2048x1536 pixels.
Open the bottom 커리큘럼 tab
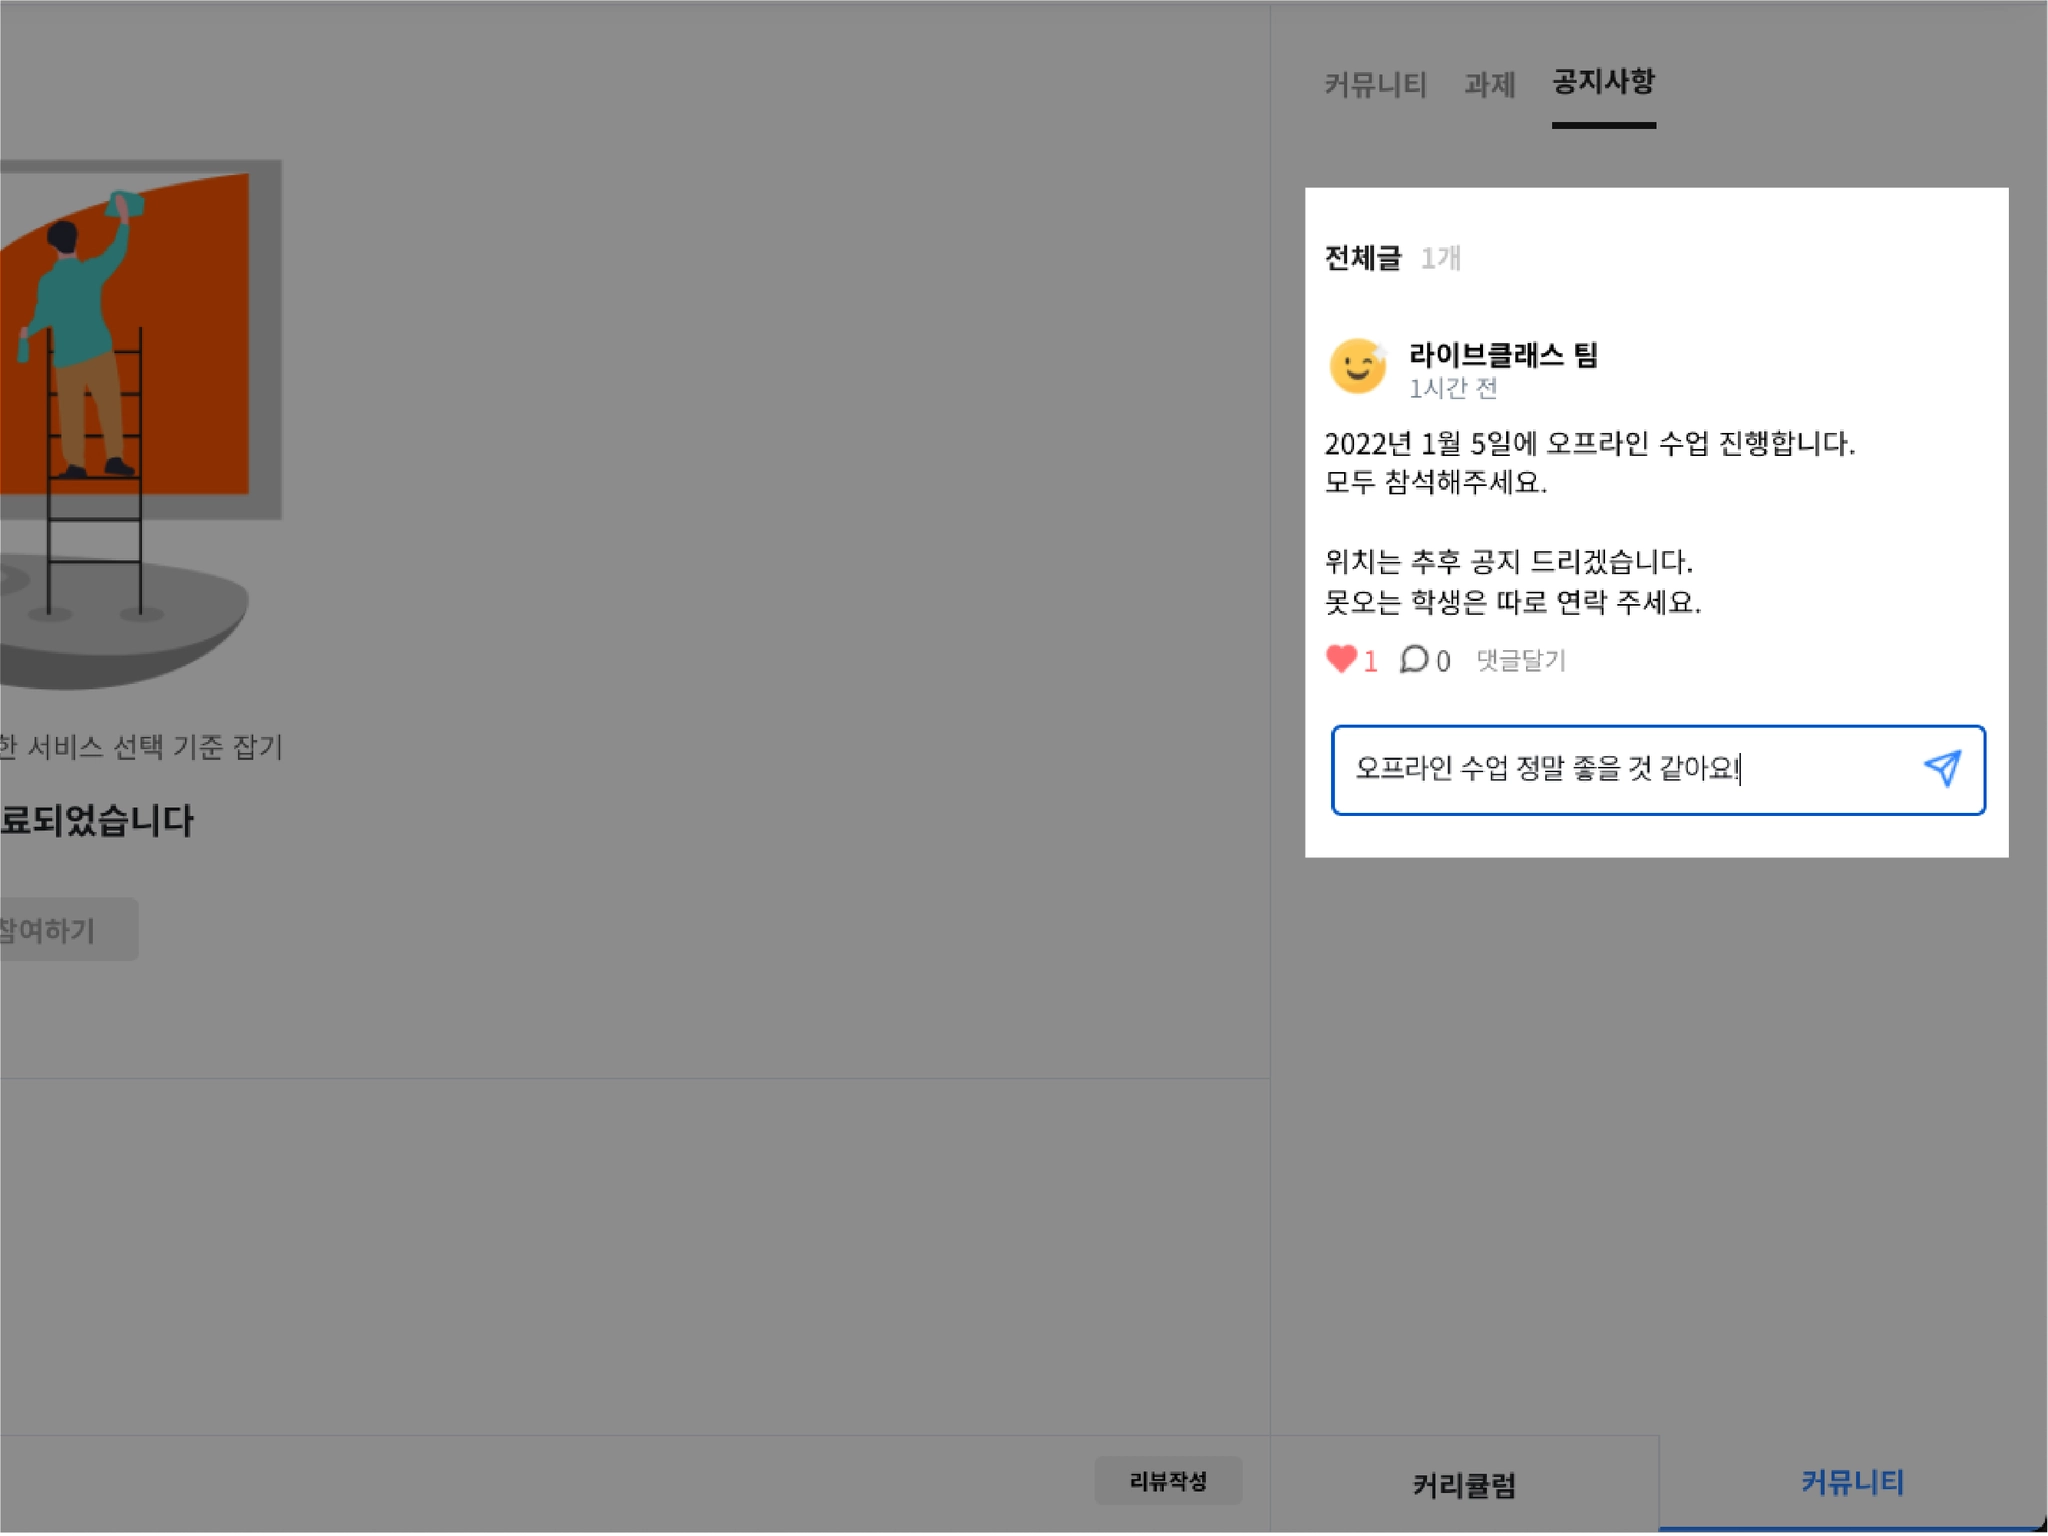(x=1464, y=1485)
